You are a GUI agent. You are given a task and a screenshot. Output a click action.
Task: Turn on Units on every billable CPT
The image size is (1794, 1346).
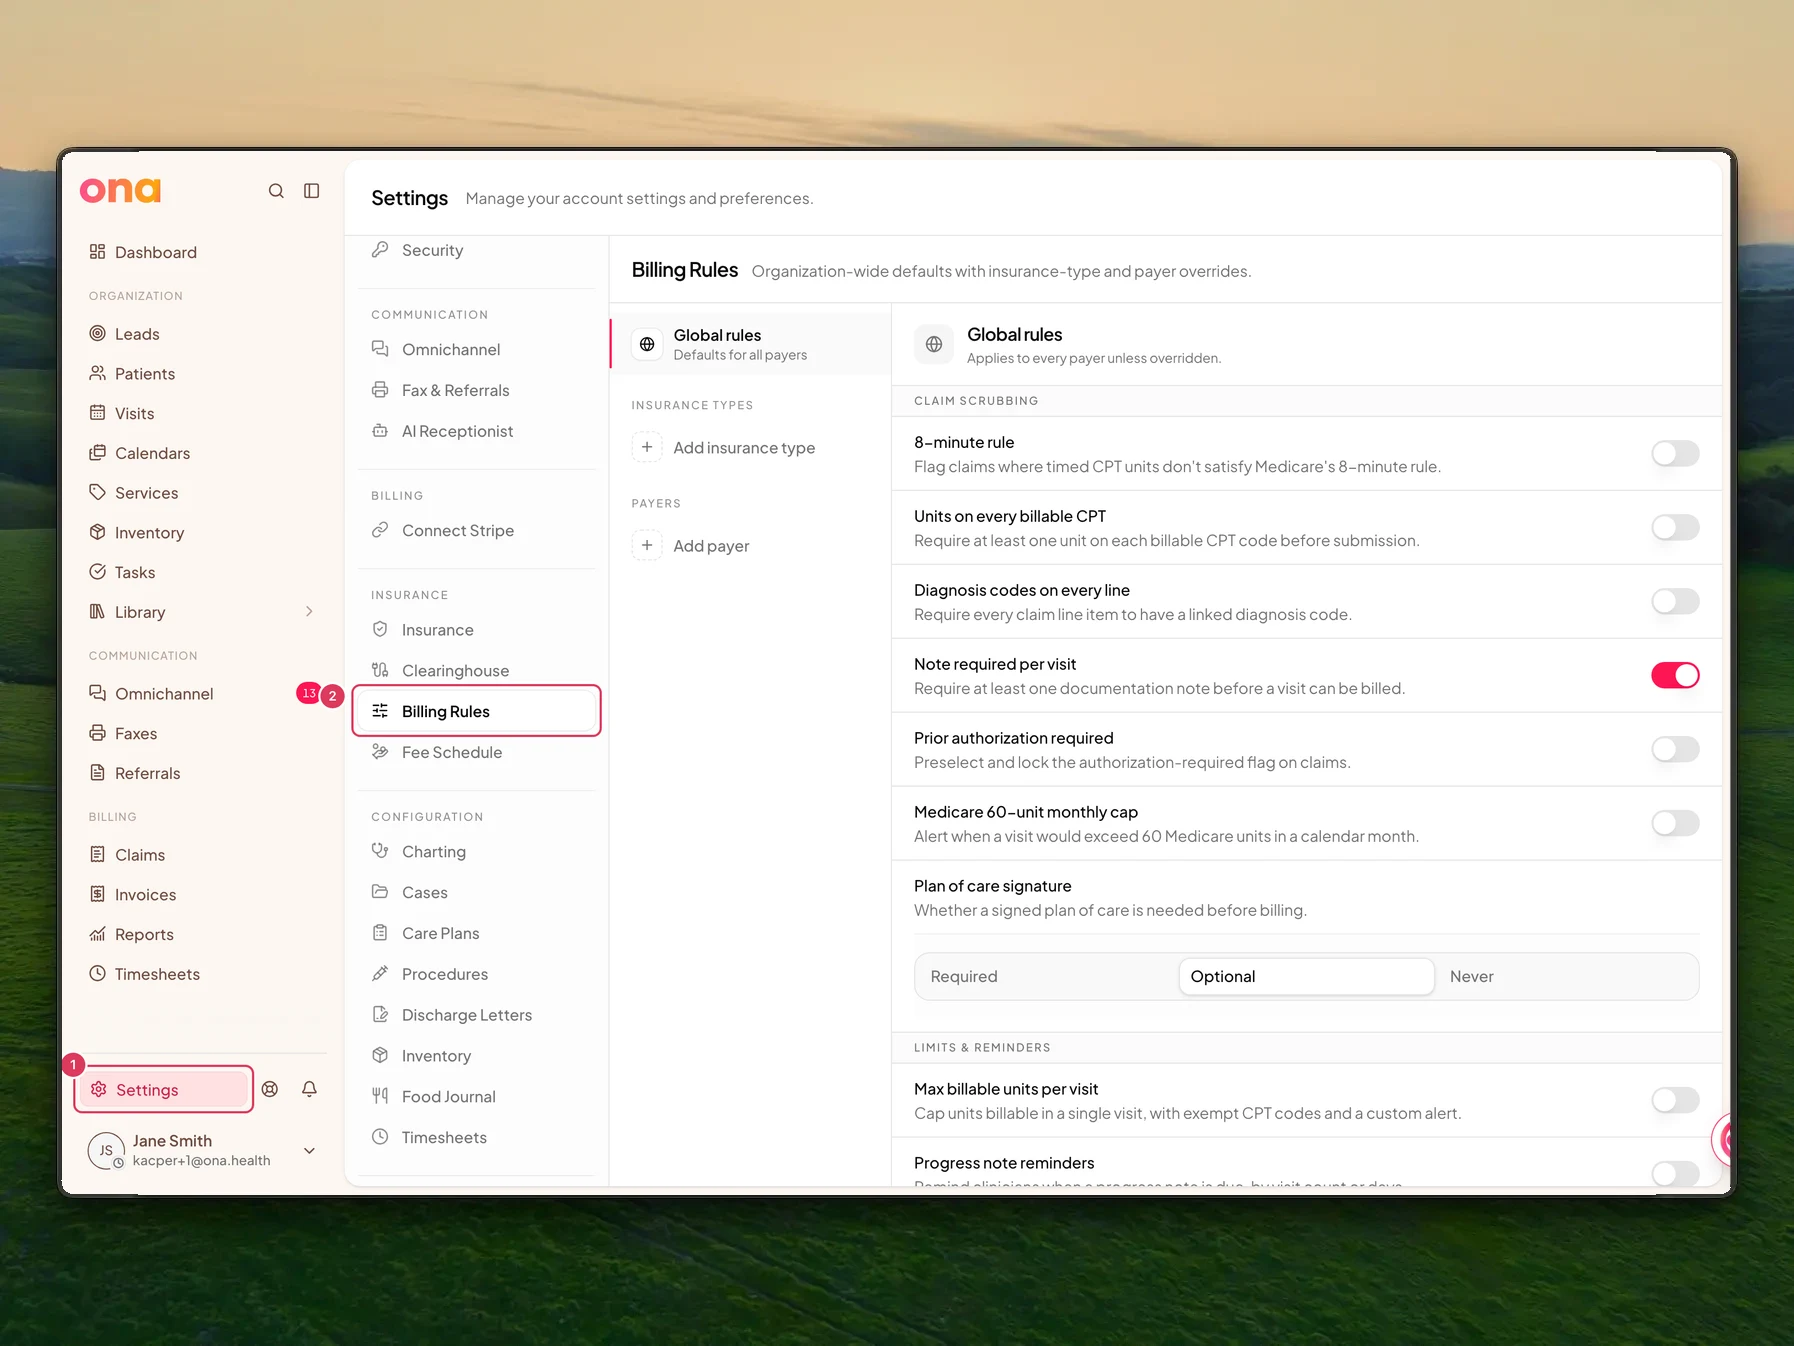[1675, 527]
